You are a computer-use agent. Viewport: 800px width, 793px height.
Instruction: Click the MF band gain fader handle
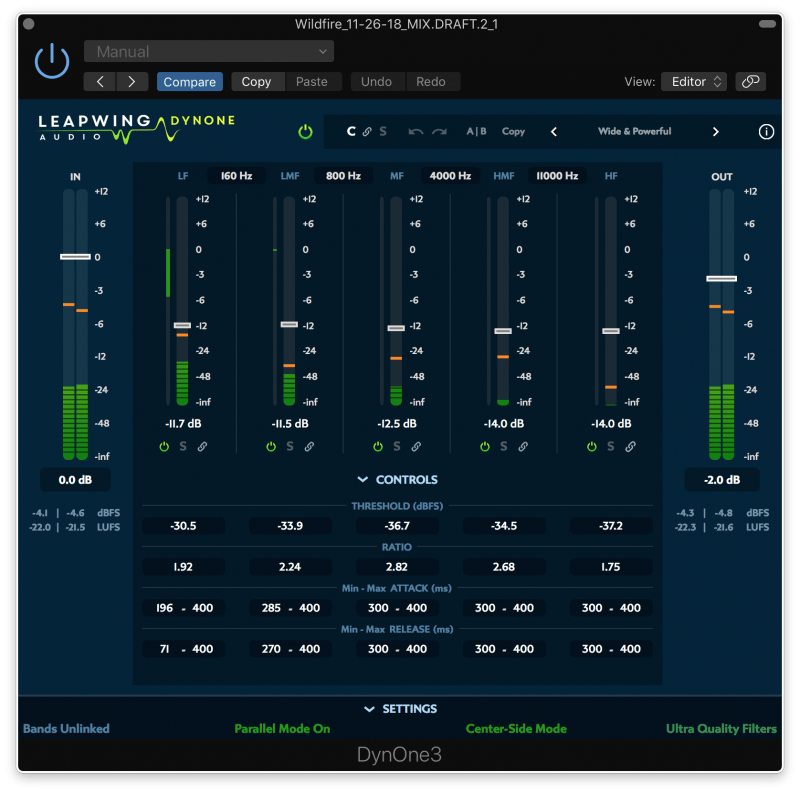pyautogui.click(x=396, y=328)
